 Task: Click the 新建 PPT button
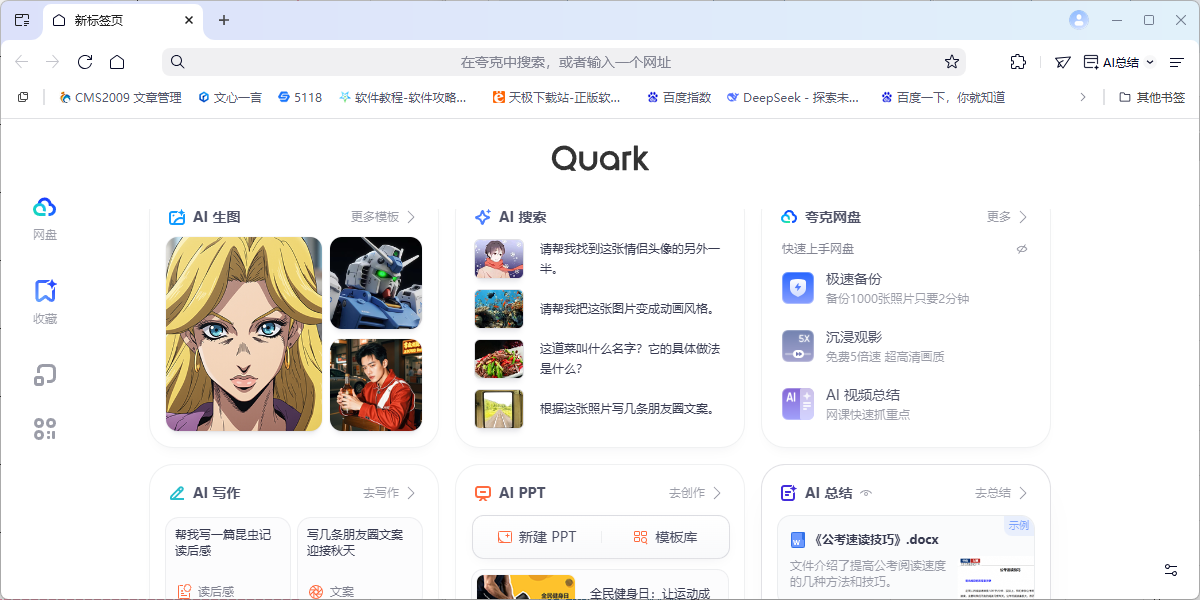(537, 537)
